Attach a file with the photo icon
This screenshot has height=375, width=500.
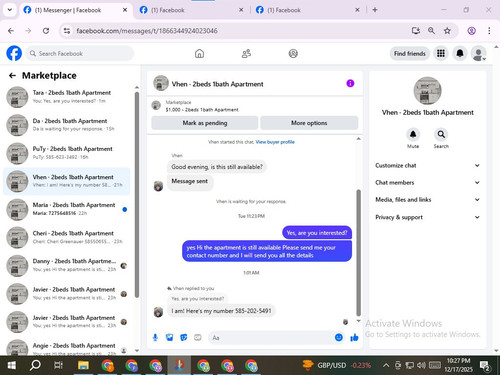pos(169,338)
